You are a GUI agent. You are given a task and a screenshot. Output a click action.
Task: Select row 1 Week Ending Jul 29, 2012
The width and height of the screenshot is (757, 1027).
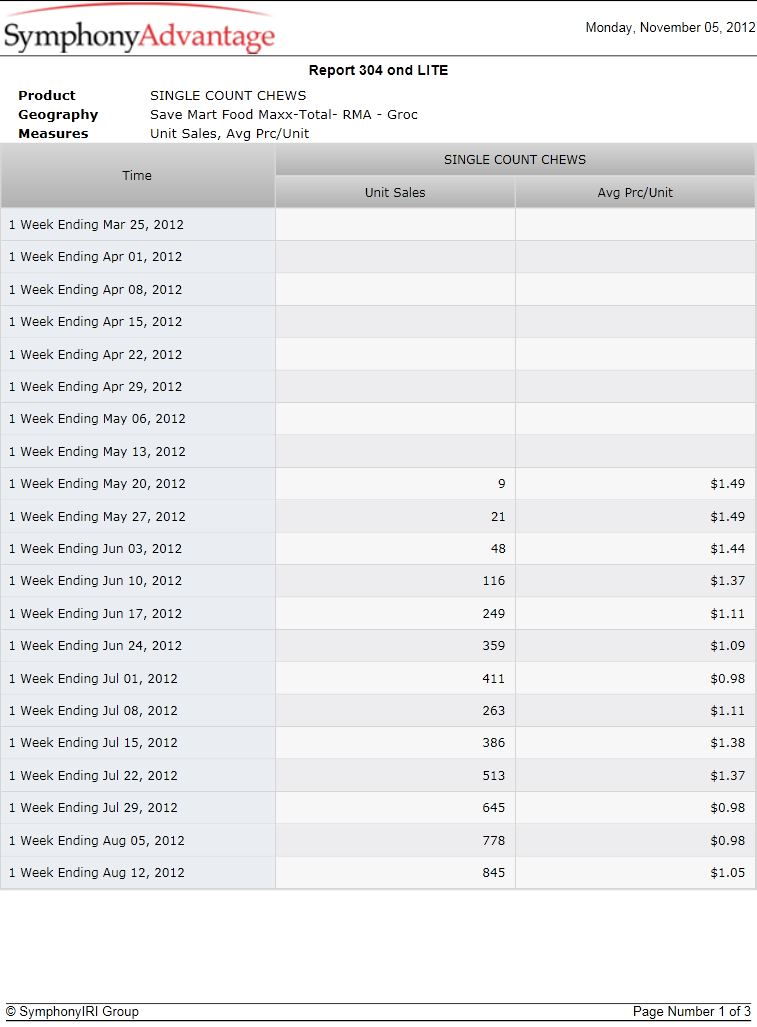click(x=378, y=807)
